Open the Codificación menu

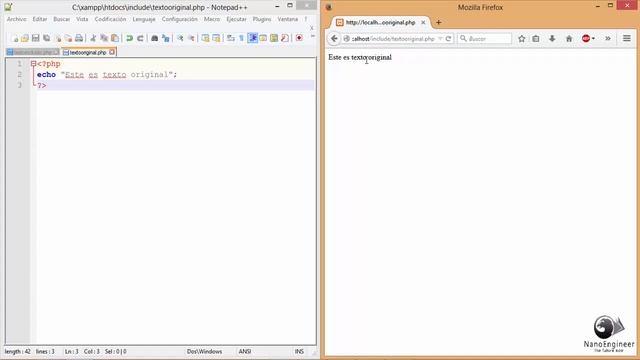pos(110,19)
